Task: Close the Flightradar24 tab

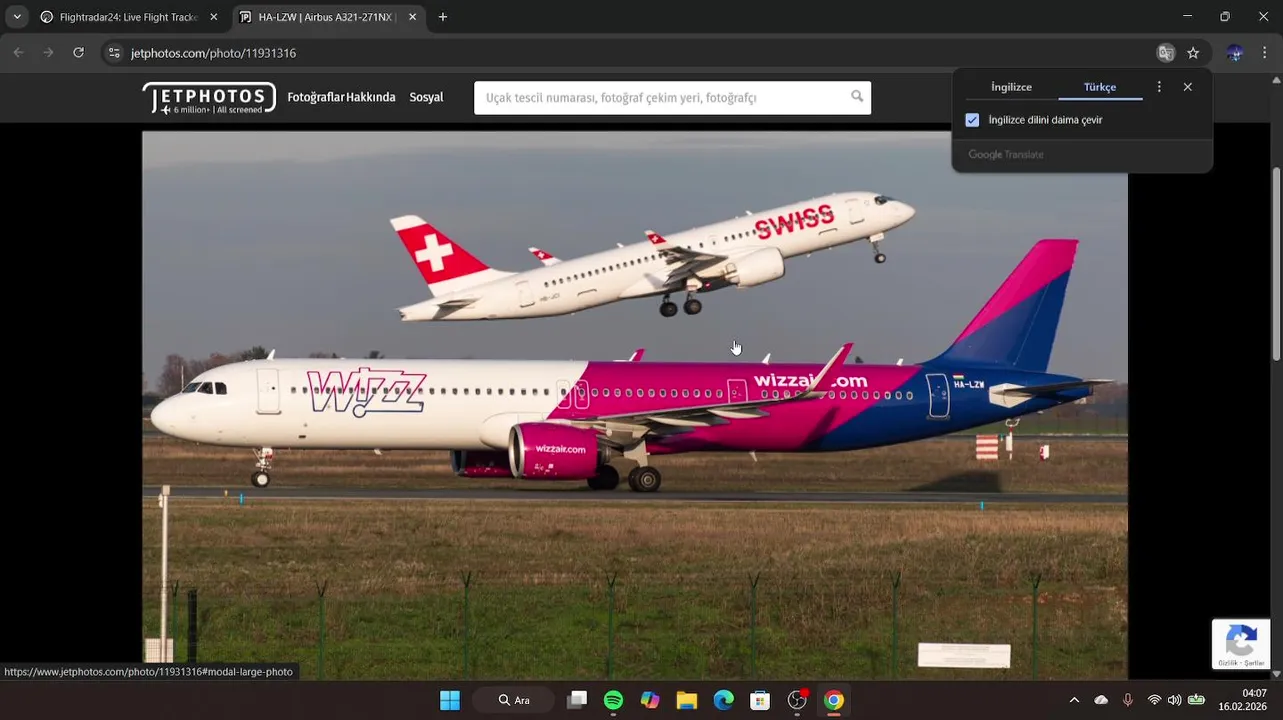Action: click(x=213, y=17)
